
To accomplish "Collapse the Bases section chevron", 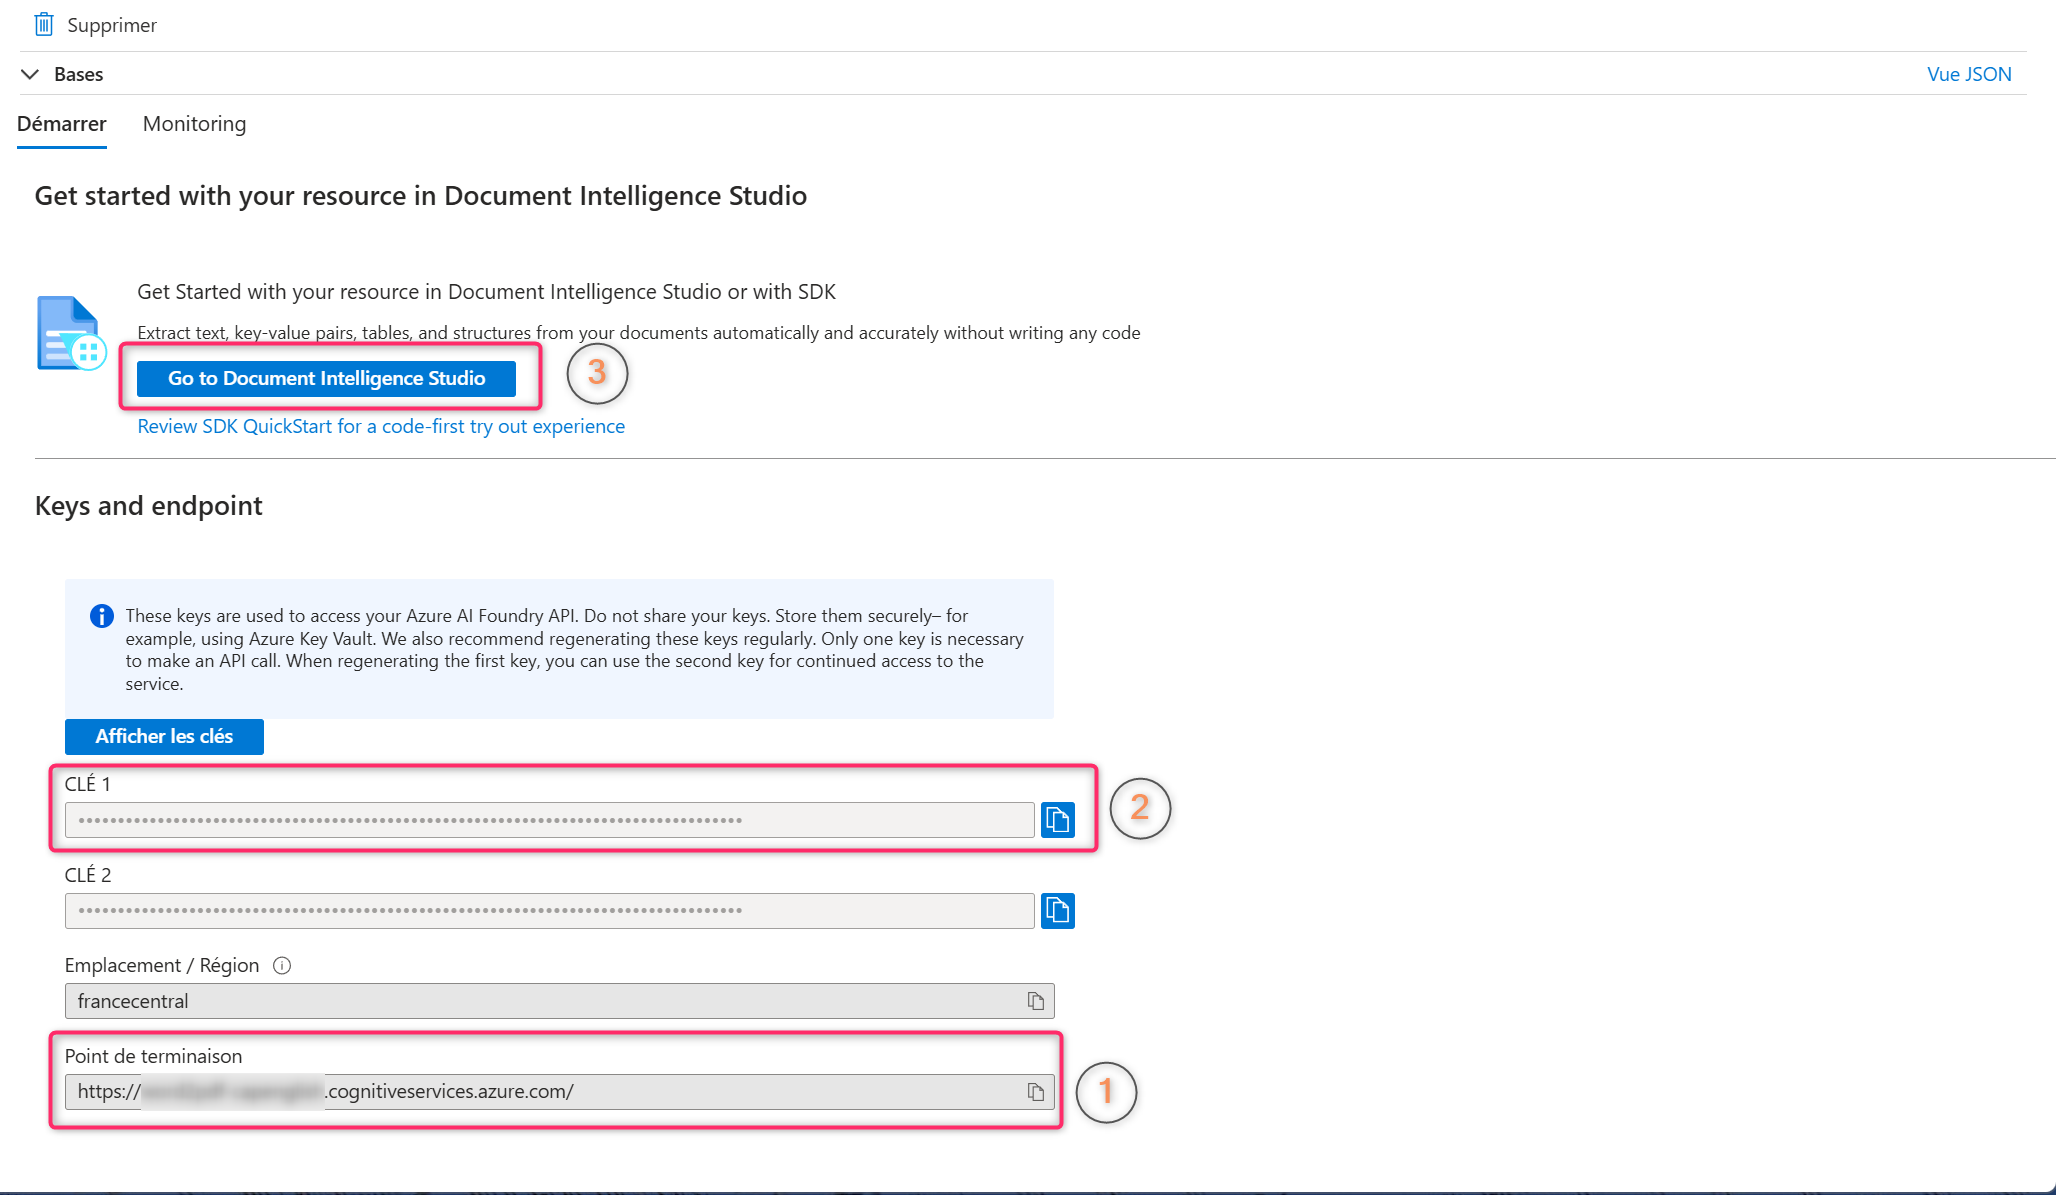I will 30,74.
